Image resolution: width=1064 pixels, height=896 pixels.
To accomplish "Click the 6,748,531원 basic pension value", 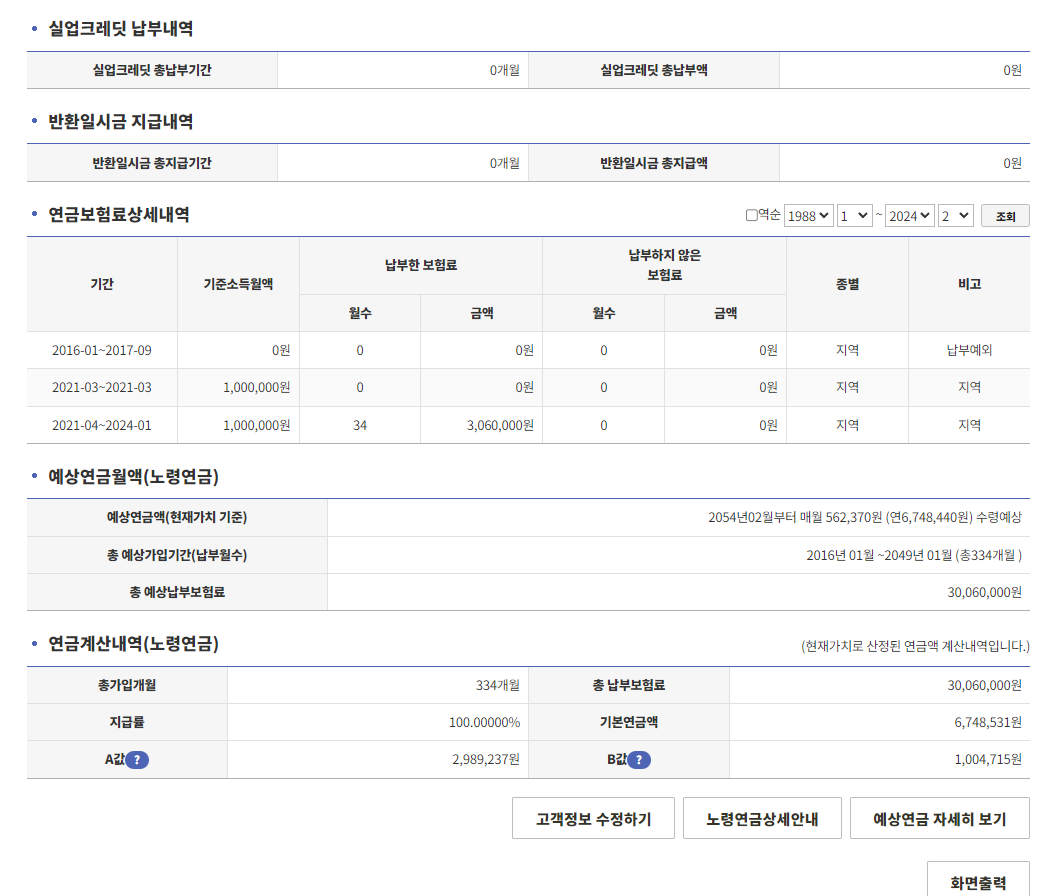I will click(x=988, y=722).
